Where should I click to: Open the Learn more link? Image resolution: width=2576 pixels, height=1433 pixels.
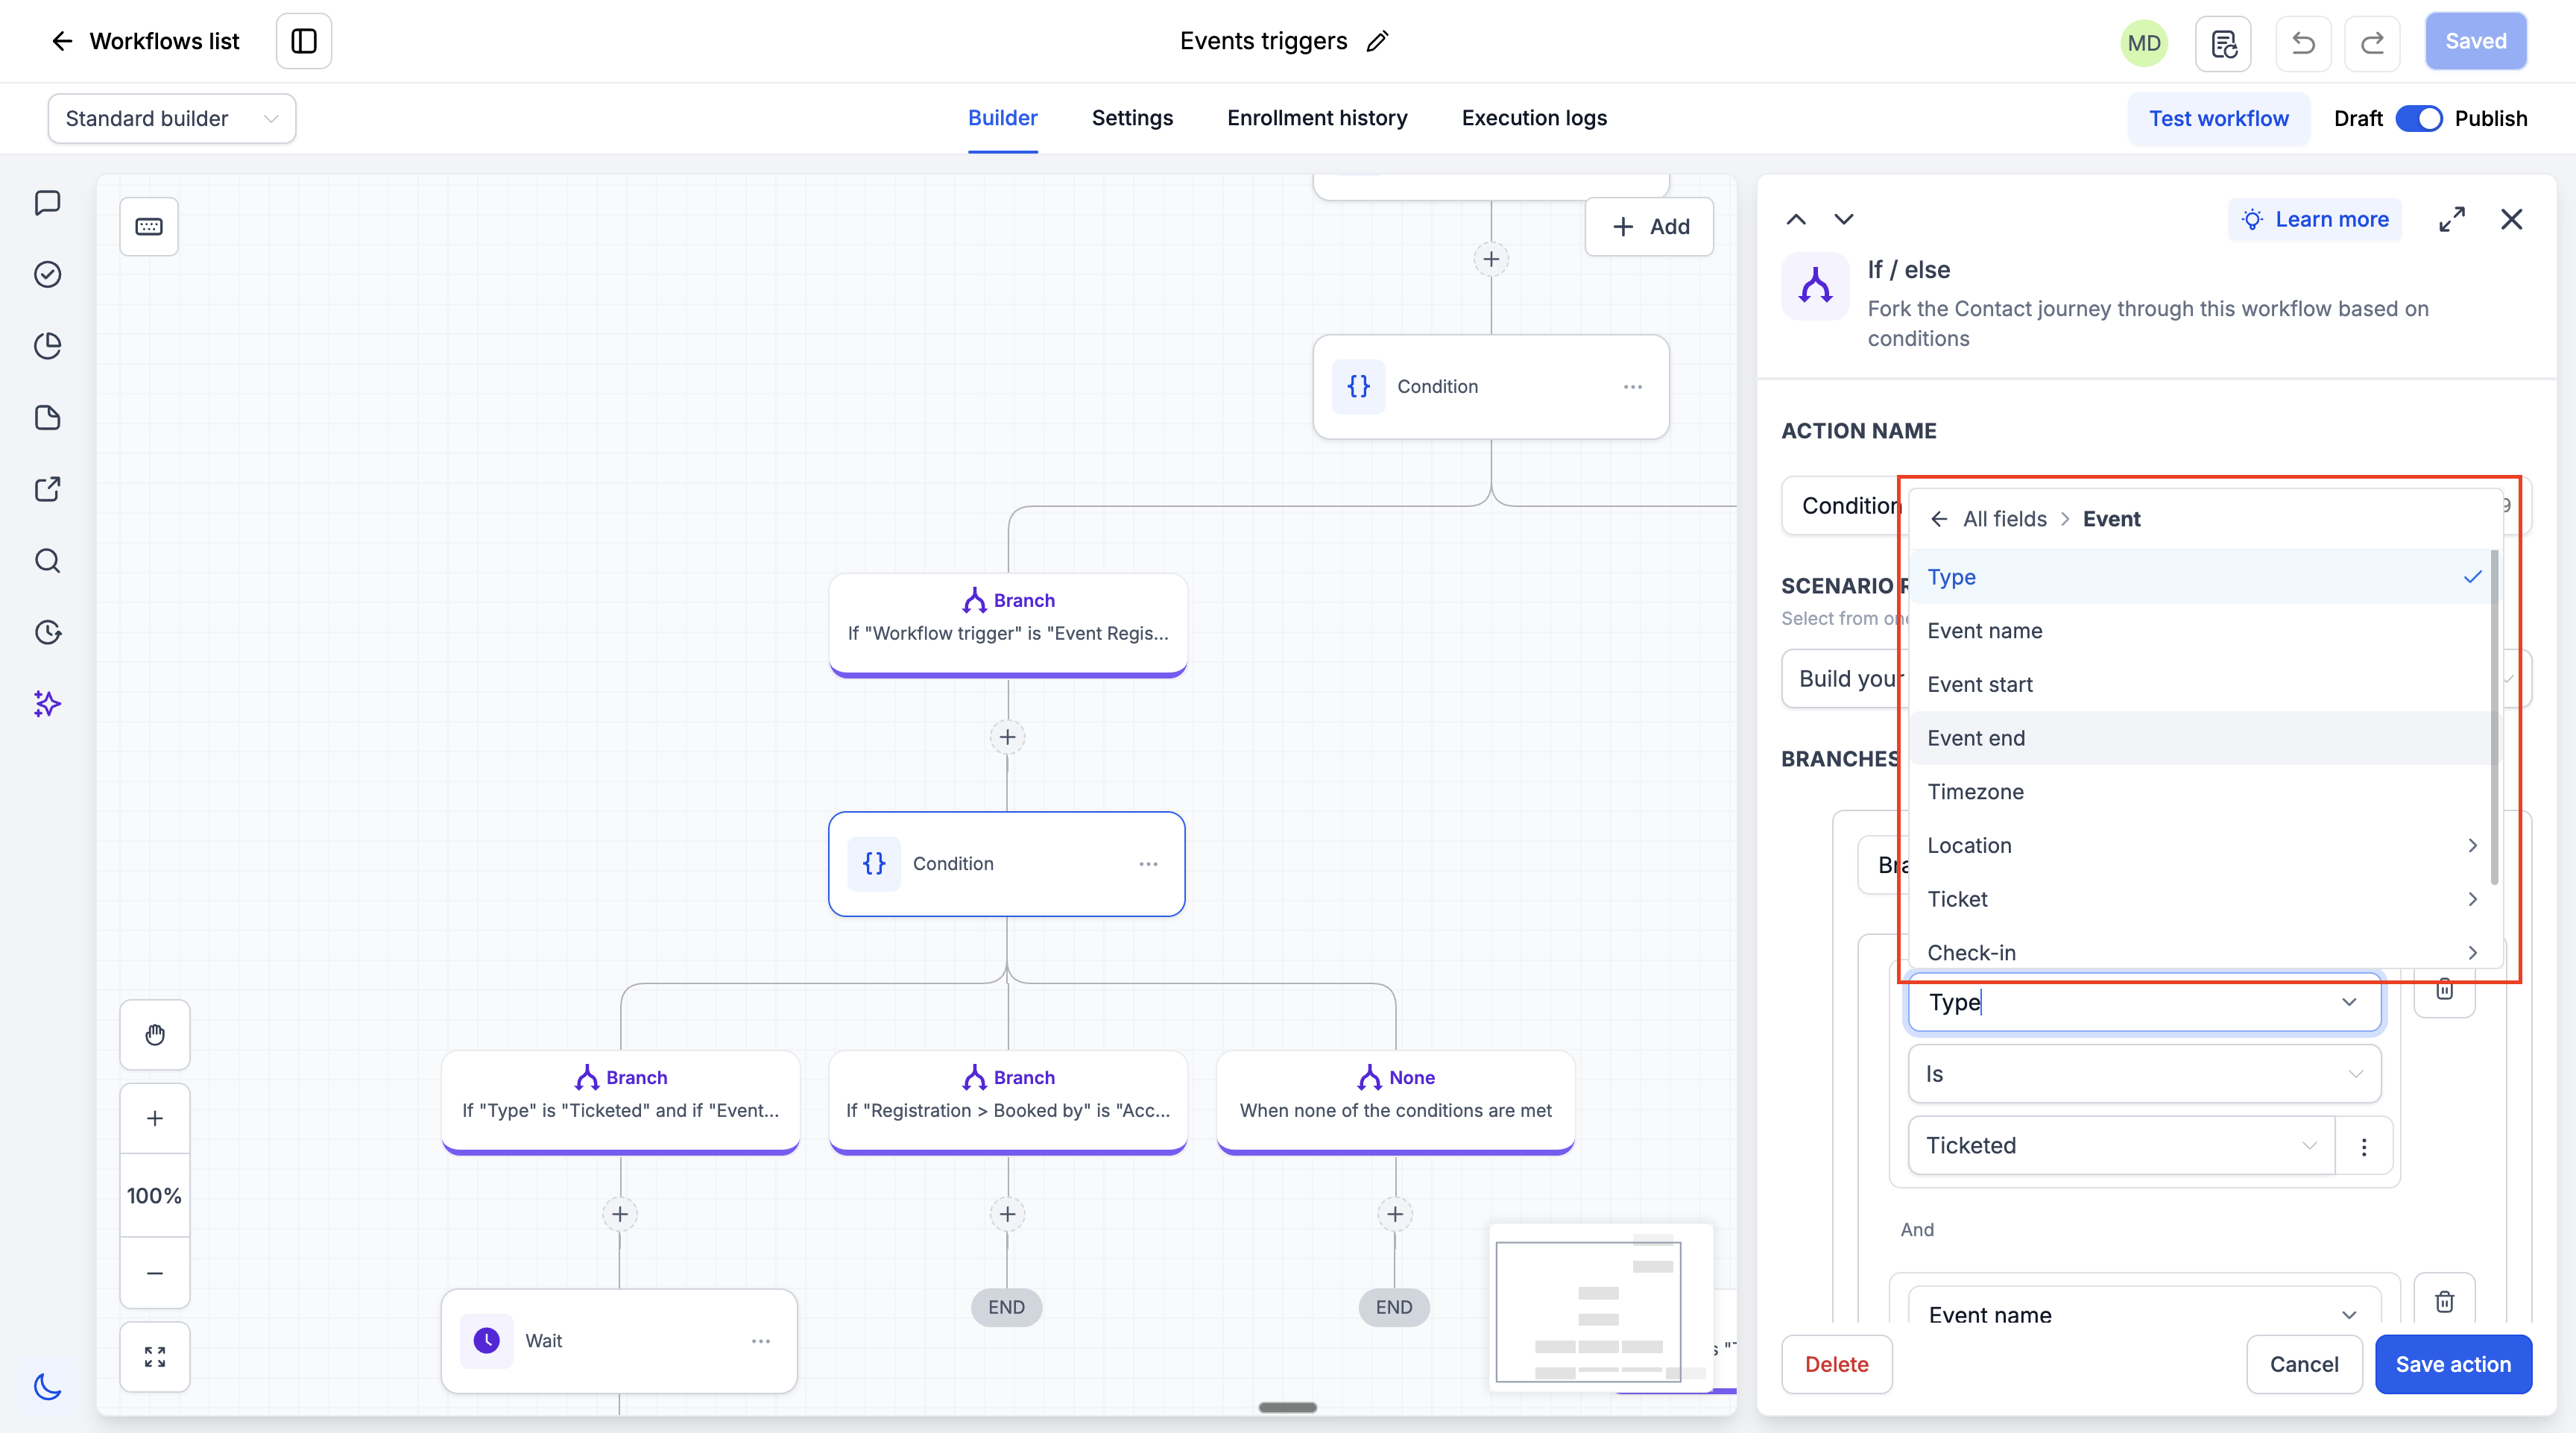2314,219
